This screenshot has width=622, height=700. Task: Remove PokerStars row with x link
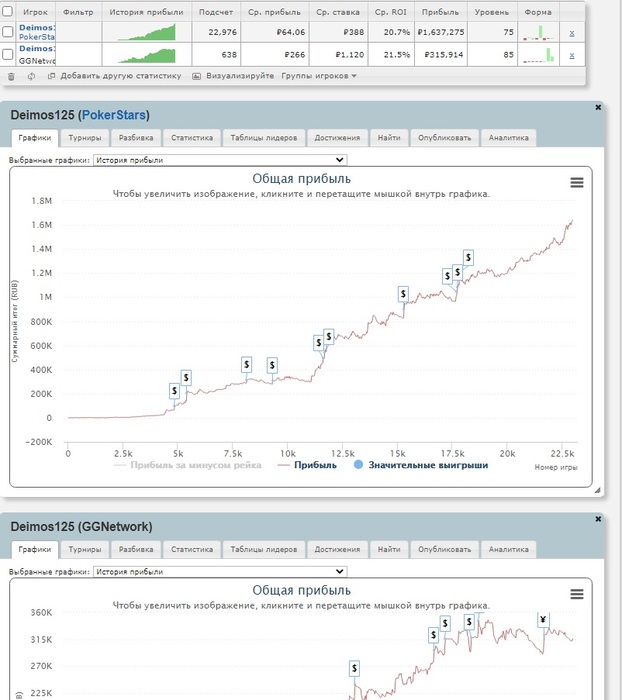tap(572, 33)
